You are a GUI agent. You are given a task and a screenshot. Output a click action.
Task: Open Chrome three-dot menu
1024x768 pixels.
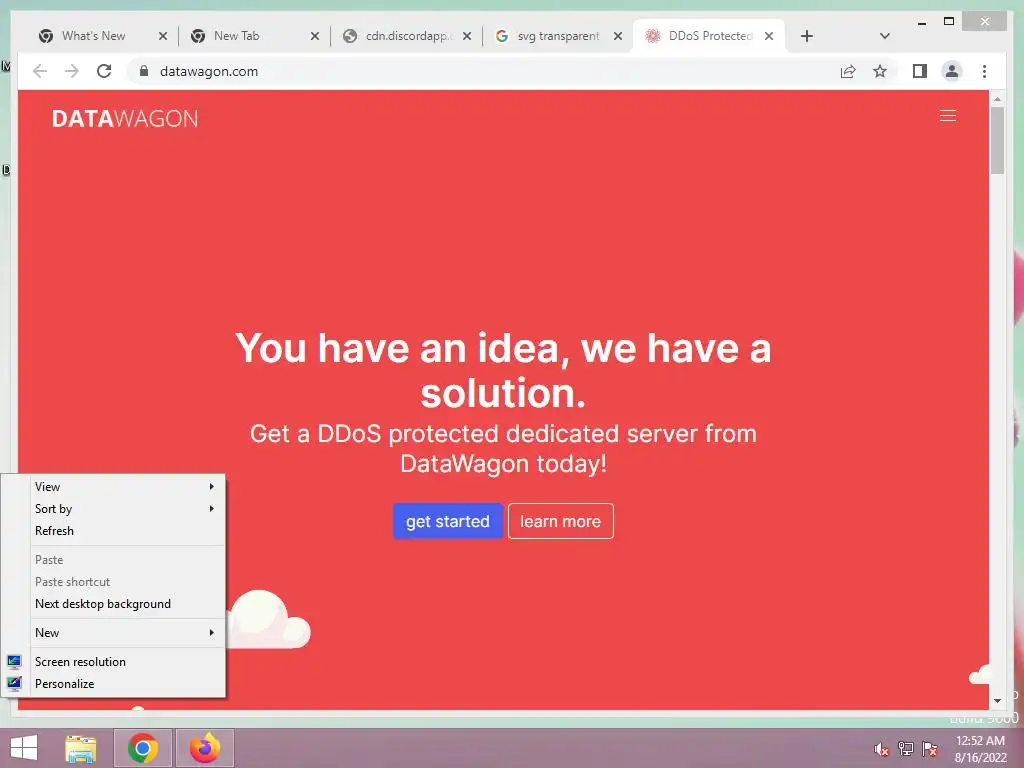pyautogui.click(x=984, y=71)
